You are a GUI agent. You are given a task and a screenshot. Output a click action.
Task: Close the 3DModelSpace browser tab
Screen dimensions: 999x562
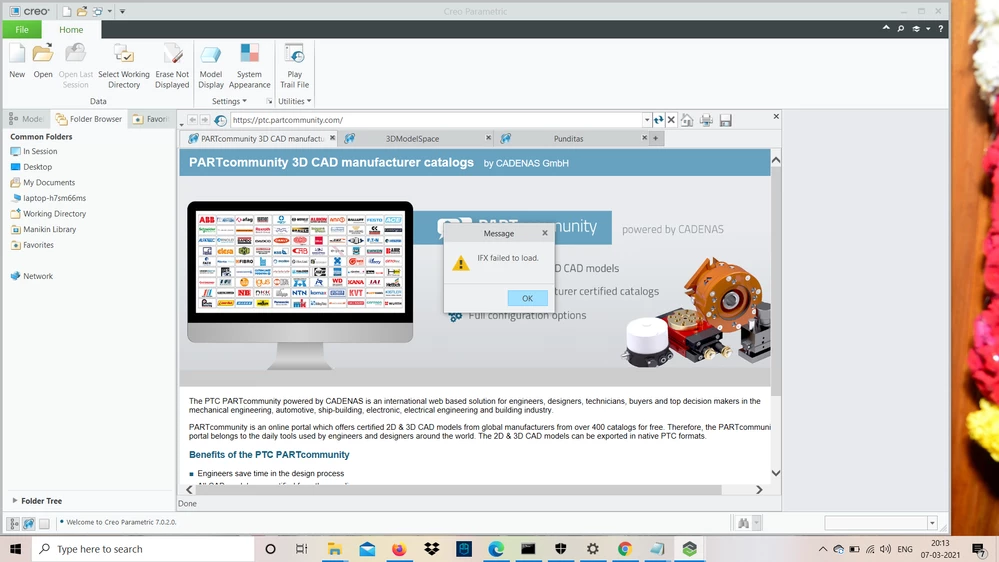[489, 138]
